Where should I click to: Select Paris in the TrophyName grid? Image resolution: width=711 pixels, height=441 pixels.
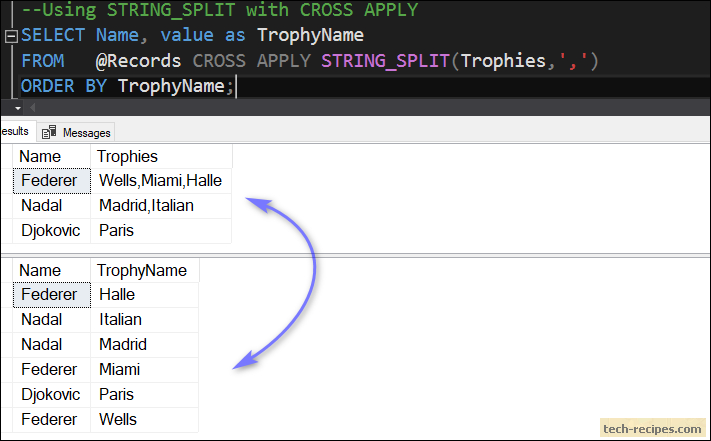pyautogui.click(x=145, y=395)
